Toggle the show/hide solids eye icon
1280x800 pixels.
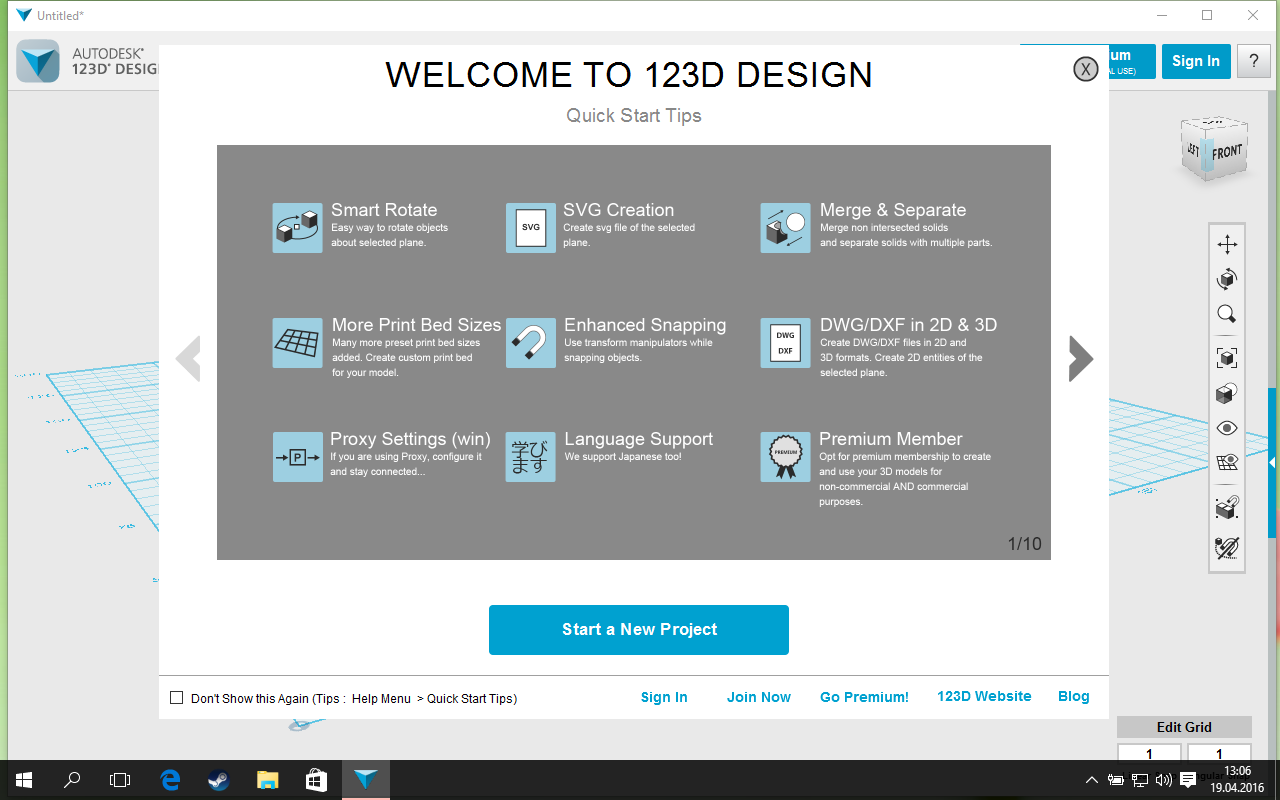pos(1227,428)
